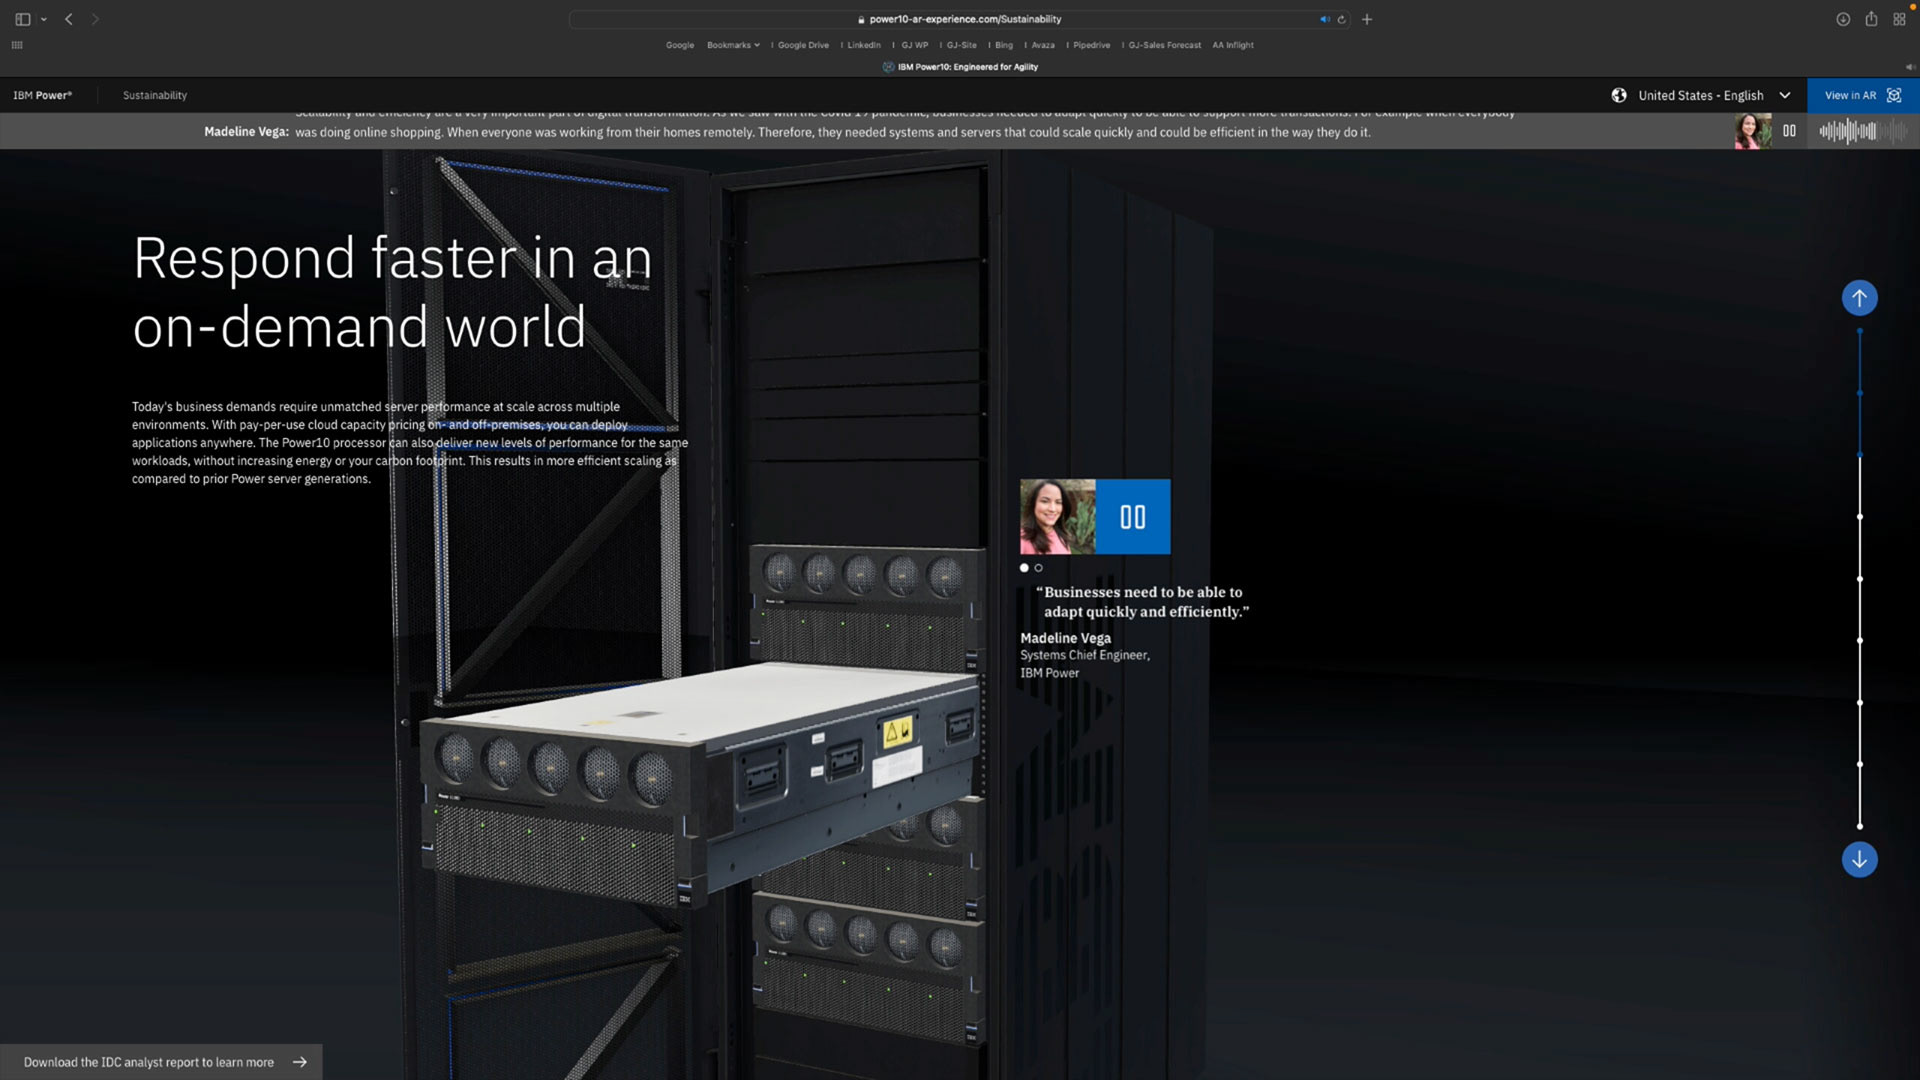The width and height of the screenshot is (1920, 1080).
Task: Select the second quote carousel dot
Action: coord(1038,568)
